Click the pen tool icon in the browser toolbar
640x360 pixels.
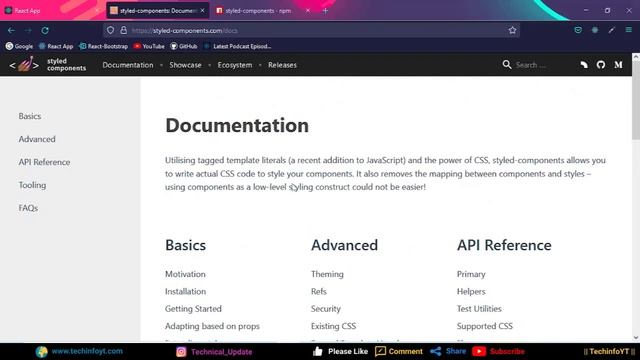(x=611, y=30)
